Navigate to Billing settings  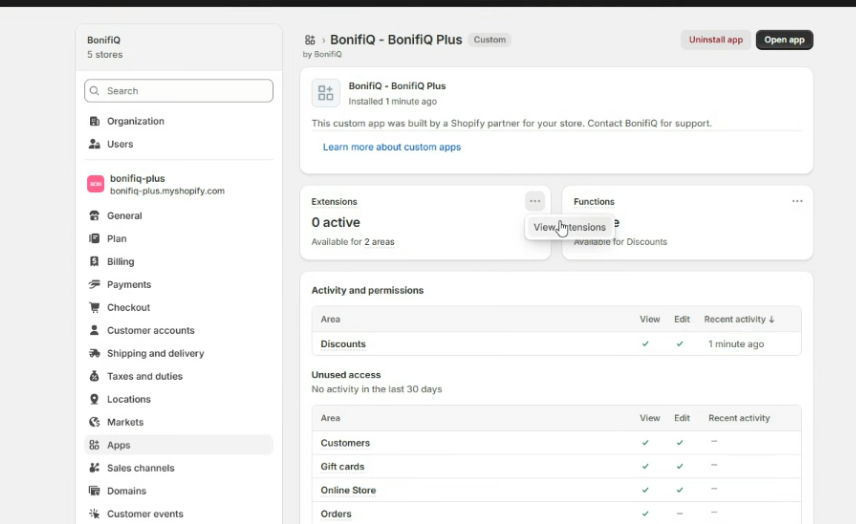(179, 261)
